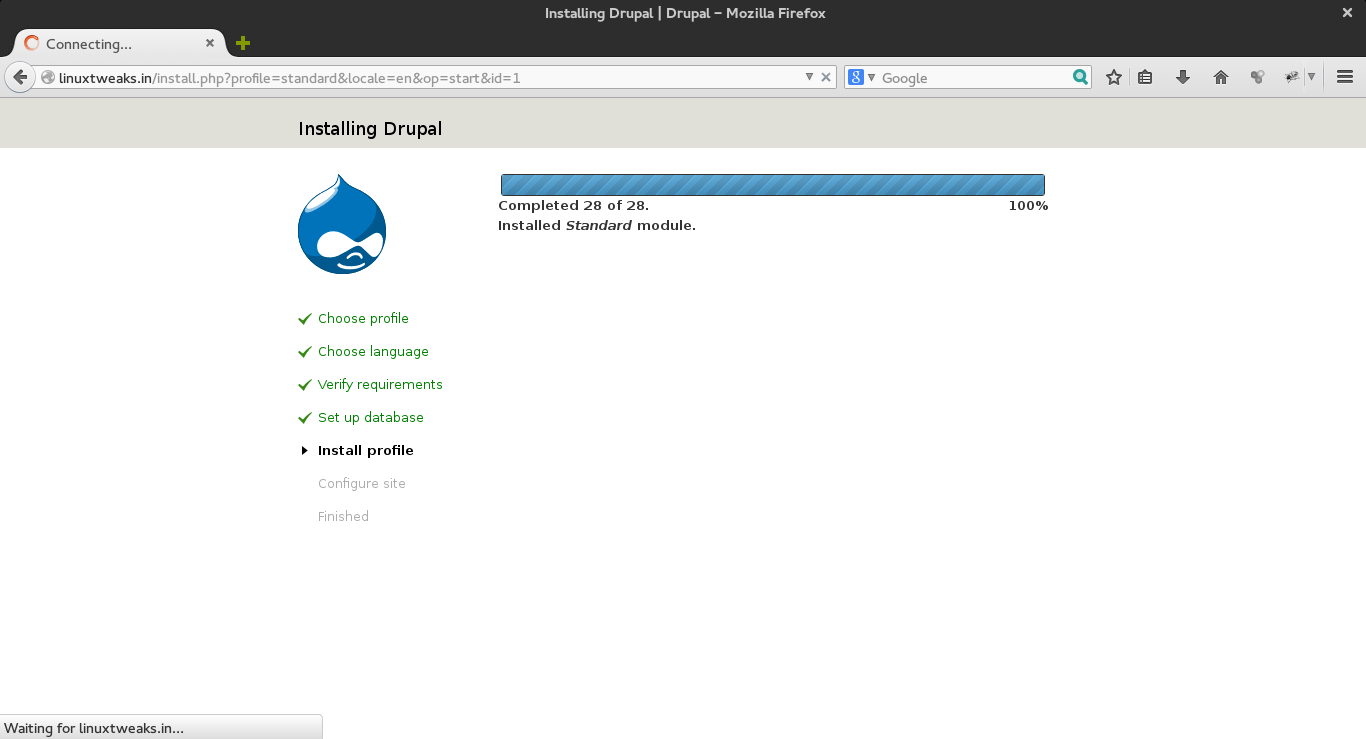Select the Connecting... browser tab
1366x739 pixels.
110,43
